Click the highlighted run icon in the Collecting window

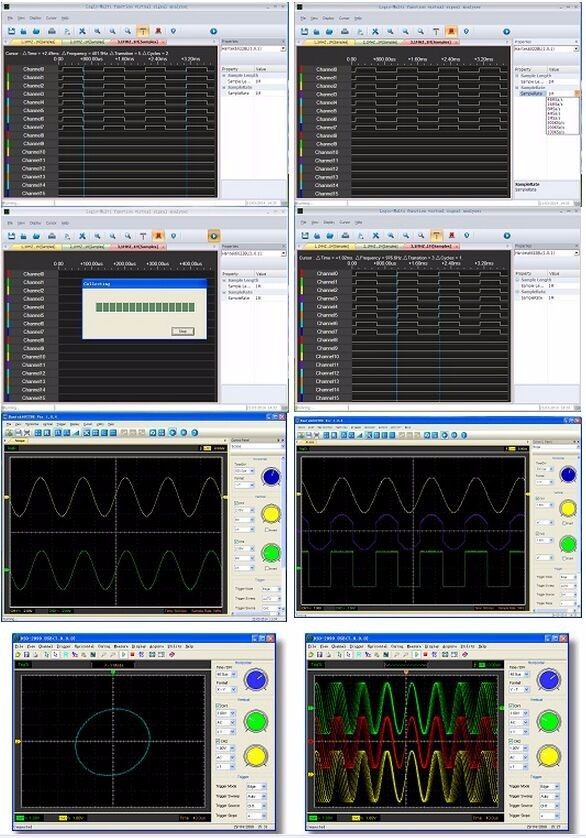click(213, 236)
